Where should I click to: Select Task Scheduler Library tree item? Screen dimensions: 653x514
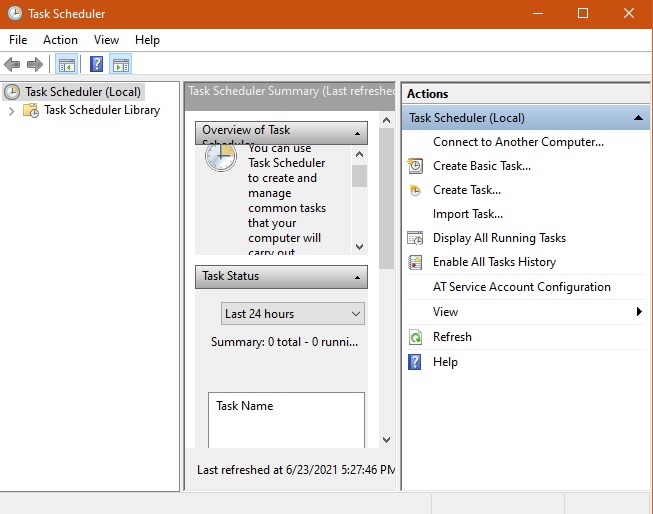(x=102, y=110)
